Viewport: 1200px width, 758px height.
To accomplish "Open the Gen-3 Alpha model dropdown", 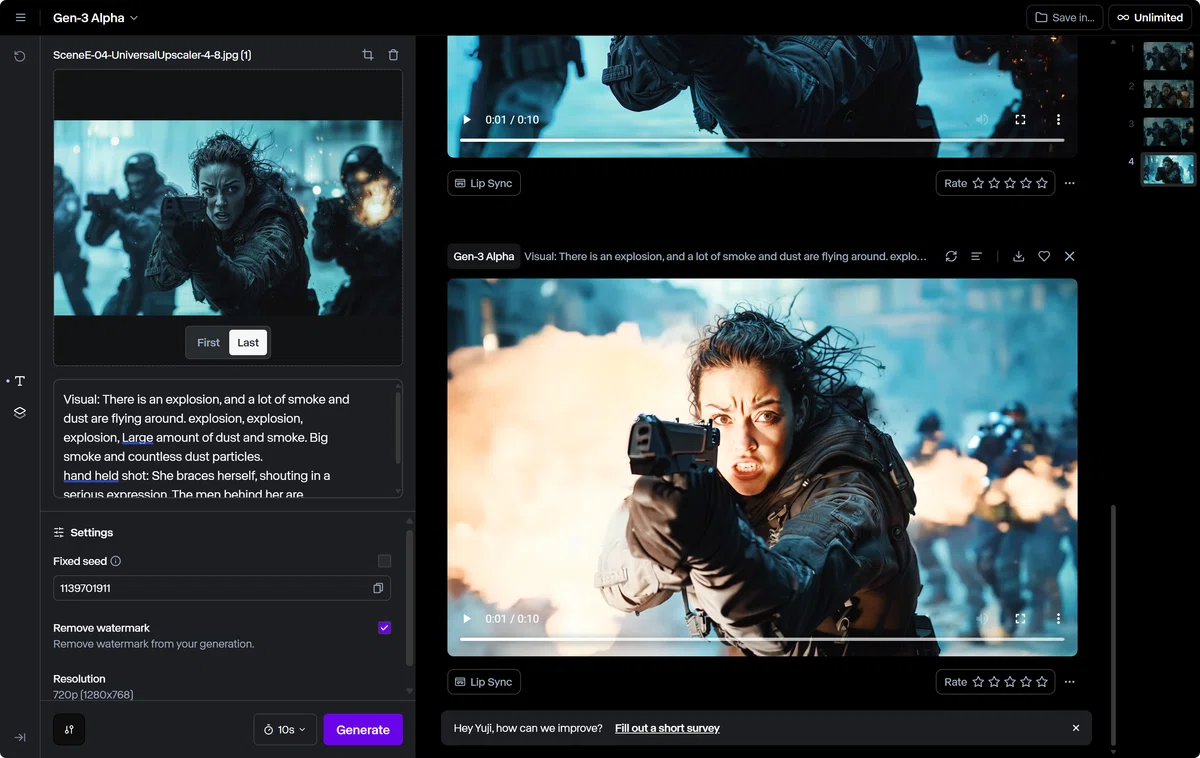I will [95, 18].
